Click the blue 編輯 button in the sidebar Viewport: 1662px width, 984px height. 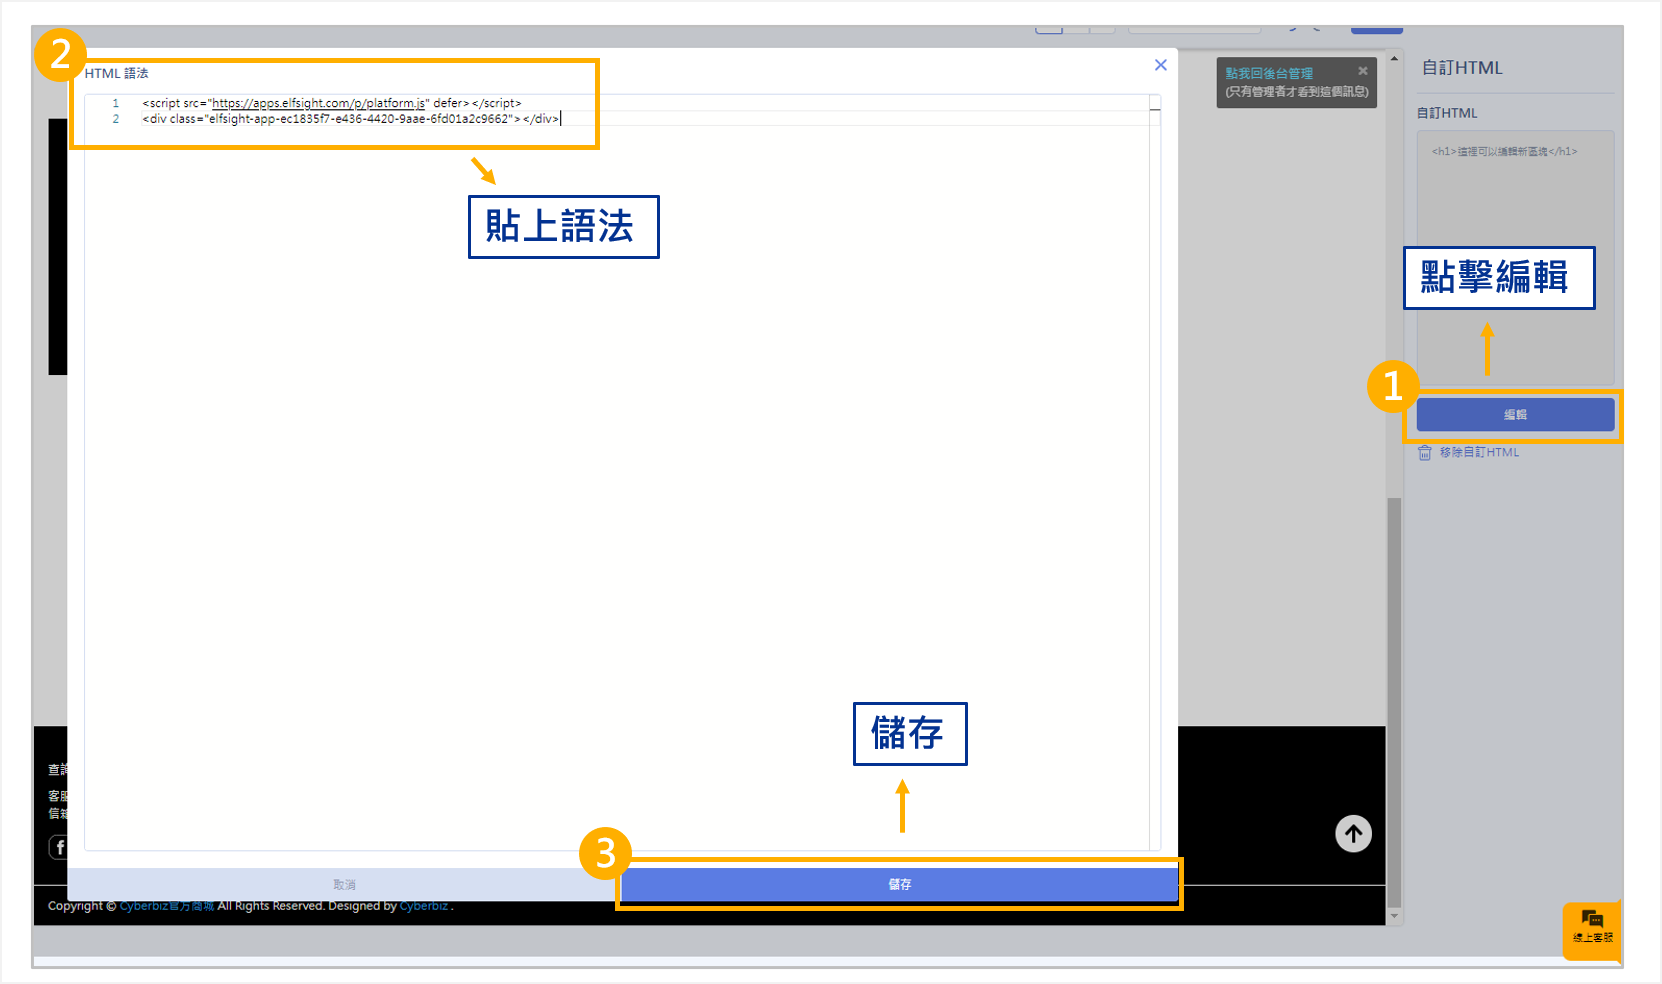point(1514,415)
